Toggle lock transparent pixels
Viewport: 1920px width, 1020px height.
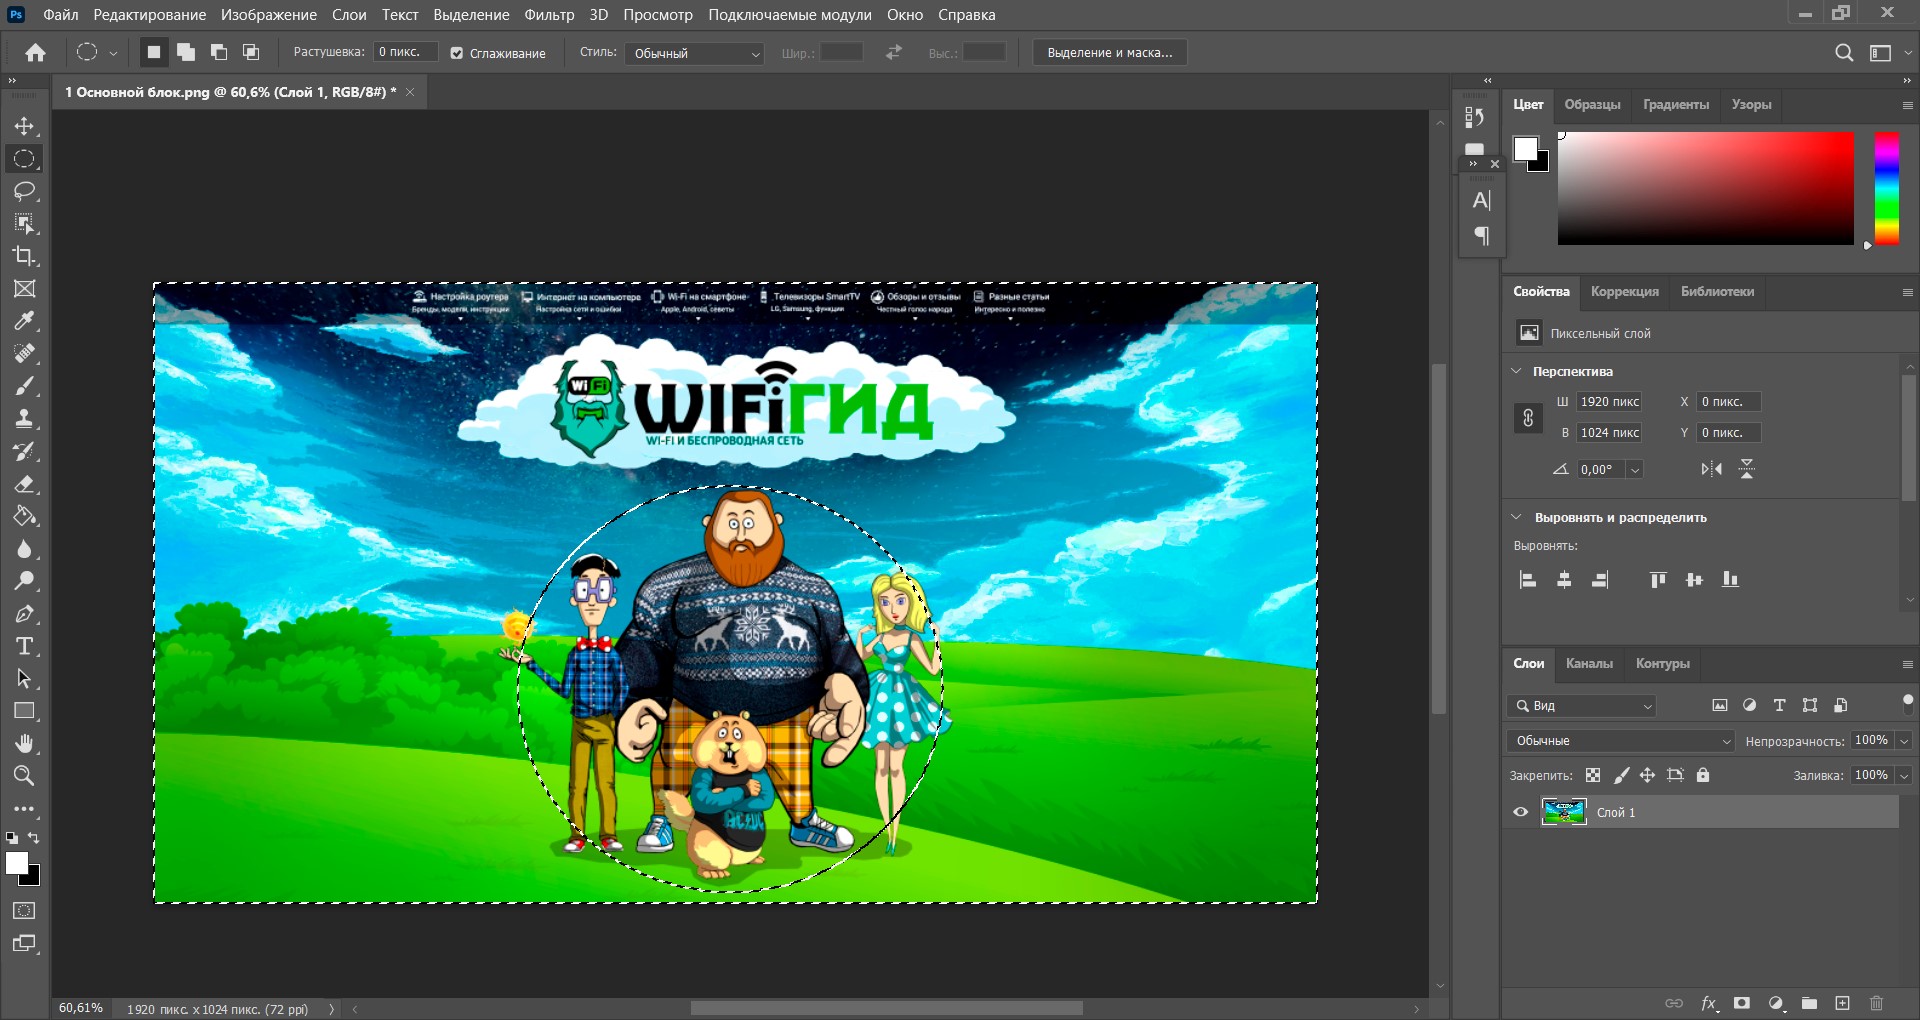tap(1593, 775)
